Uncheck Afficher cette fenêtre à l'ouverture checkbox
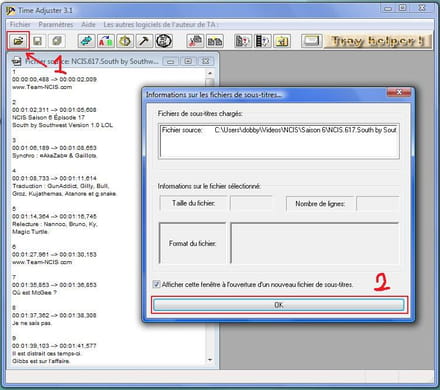 [x=156, y=284]
